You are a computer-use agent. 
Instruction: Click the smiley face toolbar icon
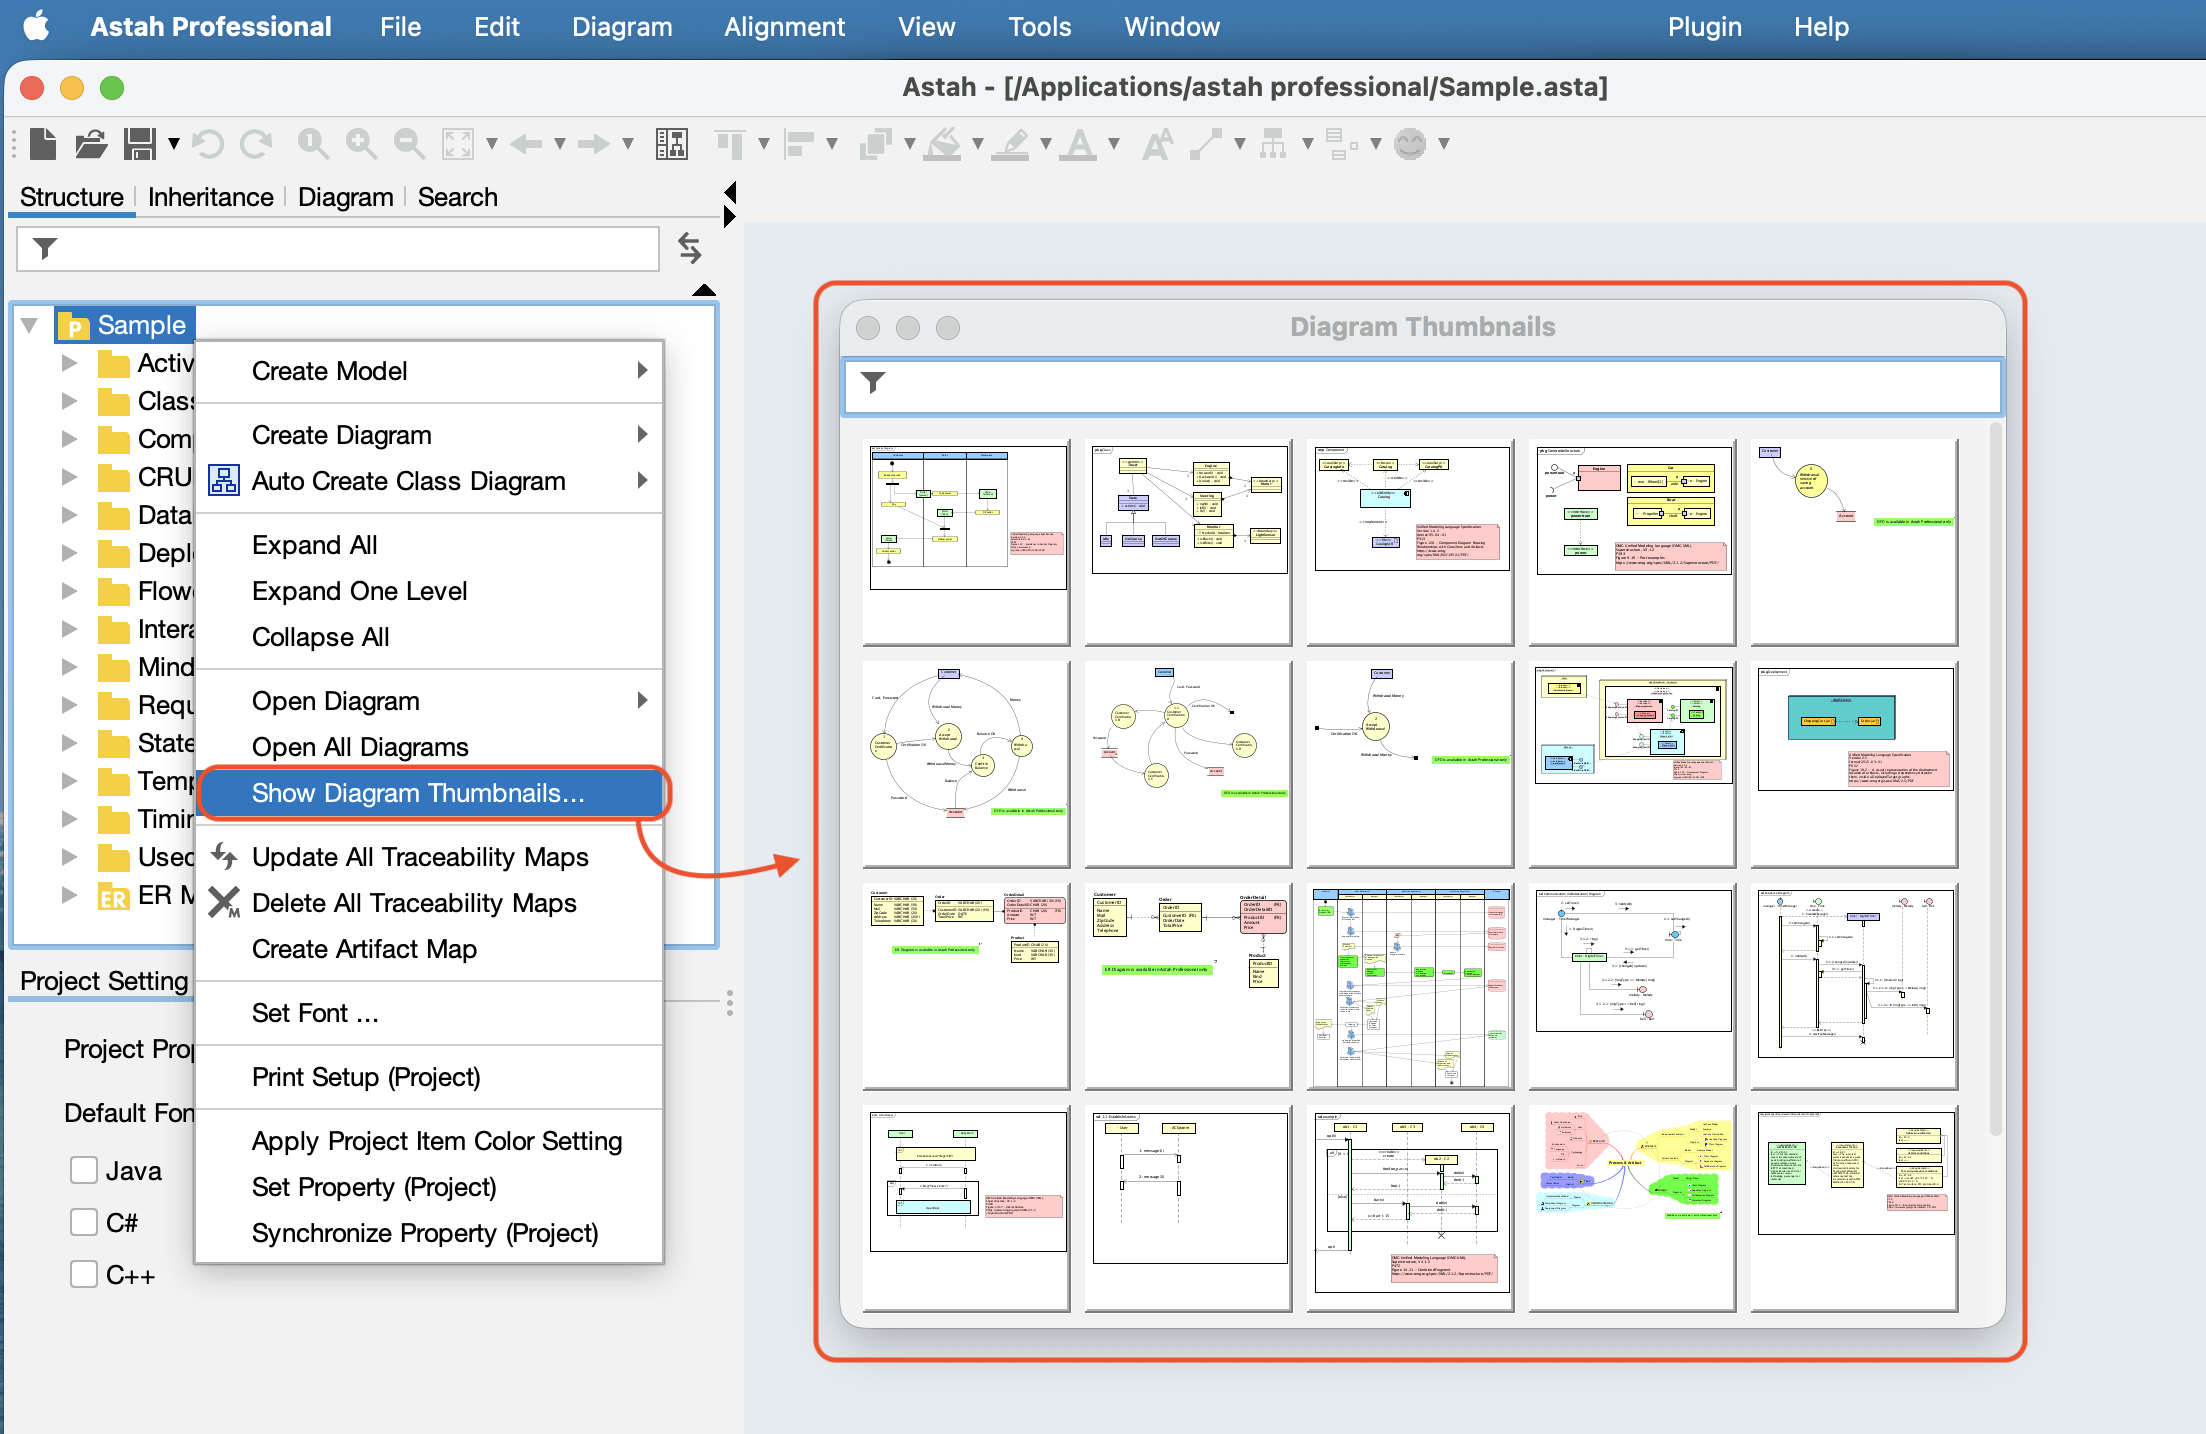pyautogui.click(x=1410, y=144)
